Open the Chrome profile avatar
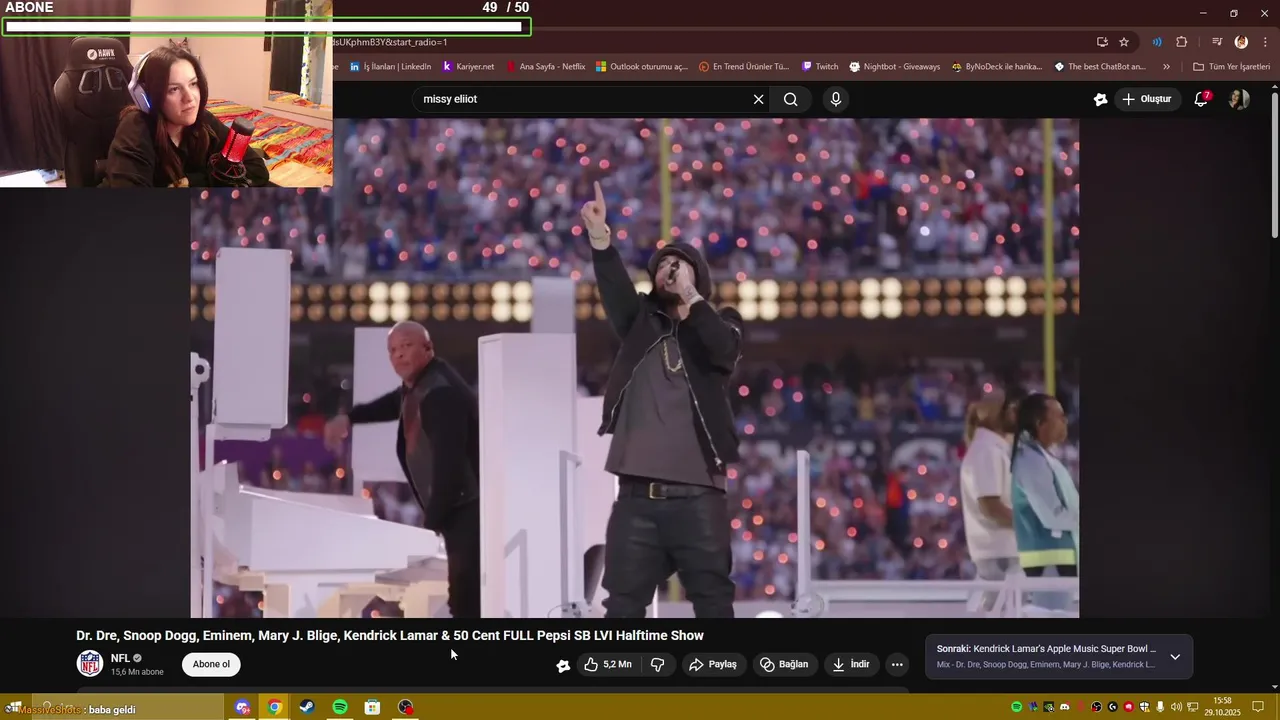 click(1241, 42)
